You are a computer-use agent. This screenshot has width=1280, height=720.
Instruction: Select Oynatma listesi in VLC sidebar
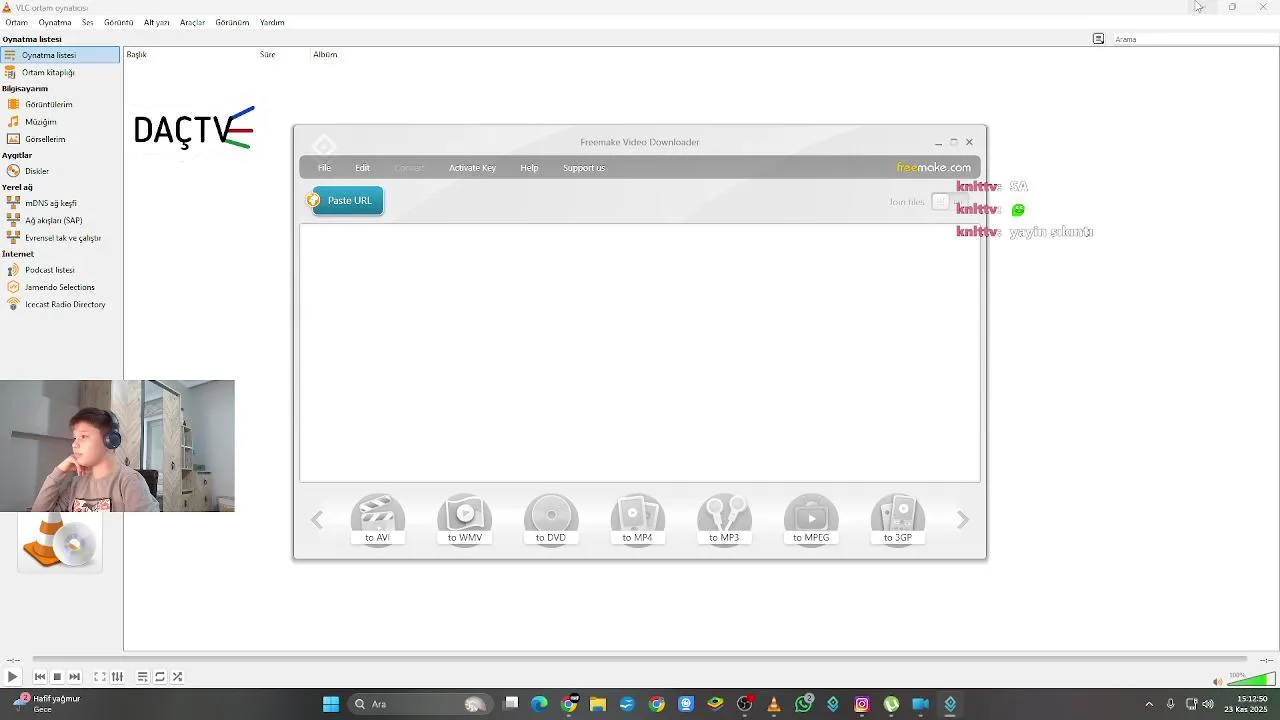[x=60, y=55]
